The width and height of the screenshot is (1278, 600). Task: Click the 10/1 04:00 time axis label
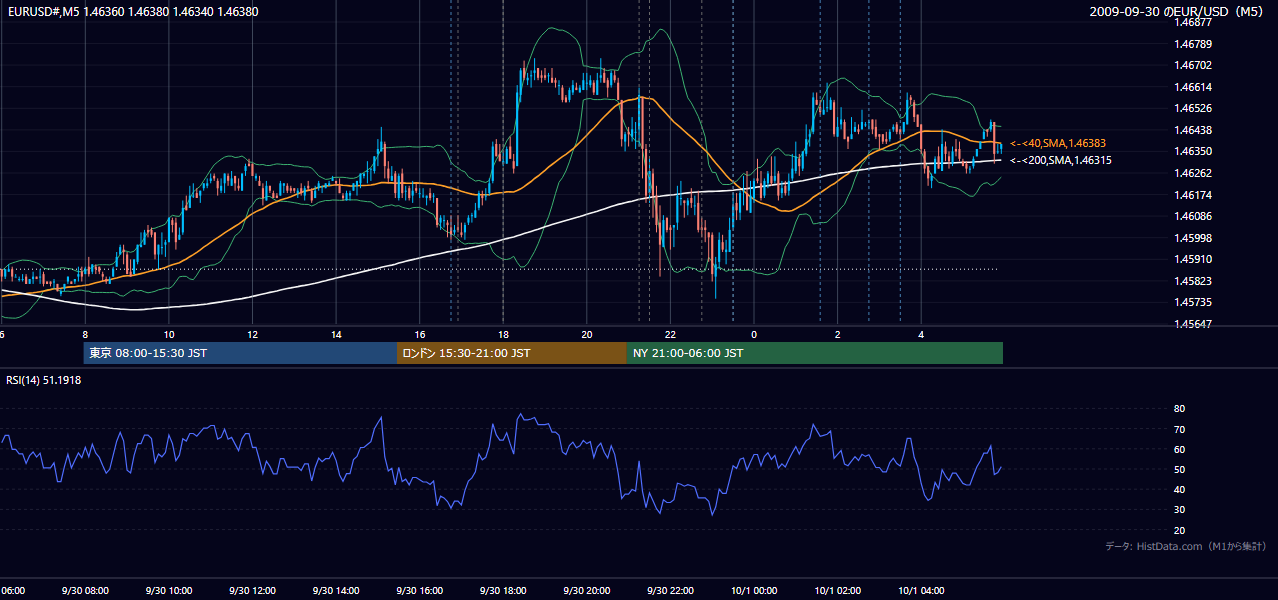coord(921,591)
